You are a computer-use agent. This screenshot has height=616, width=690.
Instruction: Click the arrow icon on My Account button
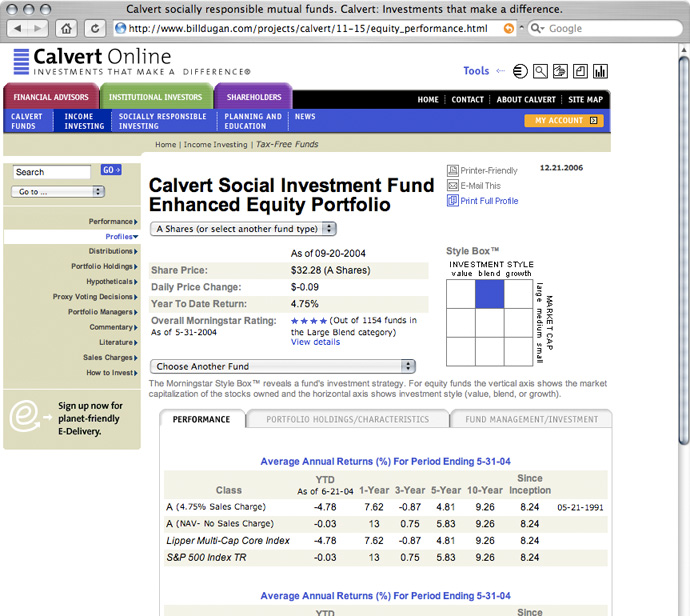pos(593,121)
